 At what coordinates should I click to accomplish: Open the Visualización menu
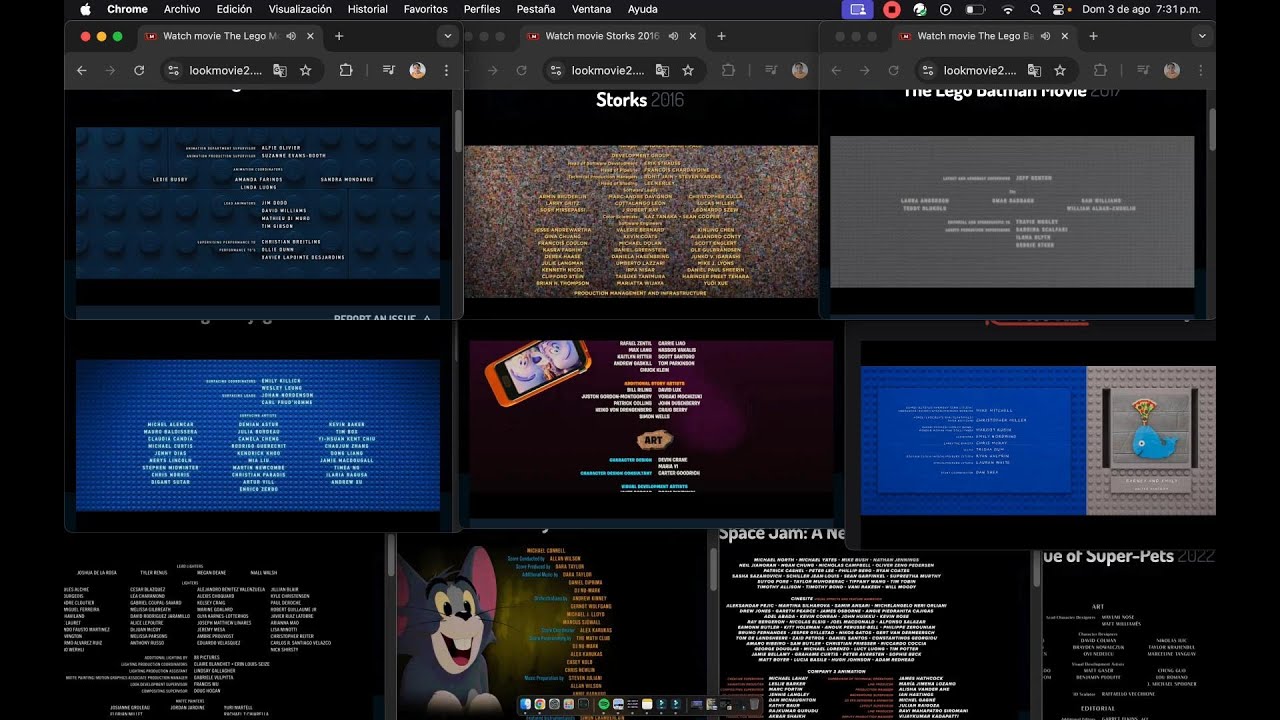[x=300, y=9]
